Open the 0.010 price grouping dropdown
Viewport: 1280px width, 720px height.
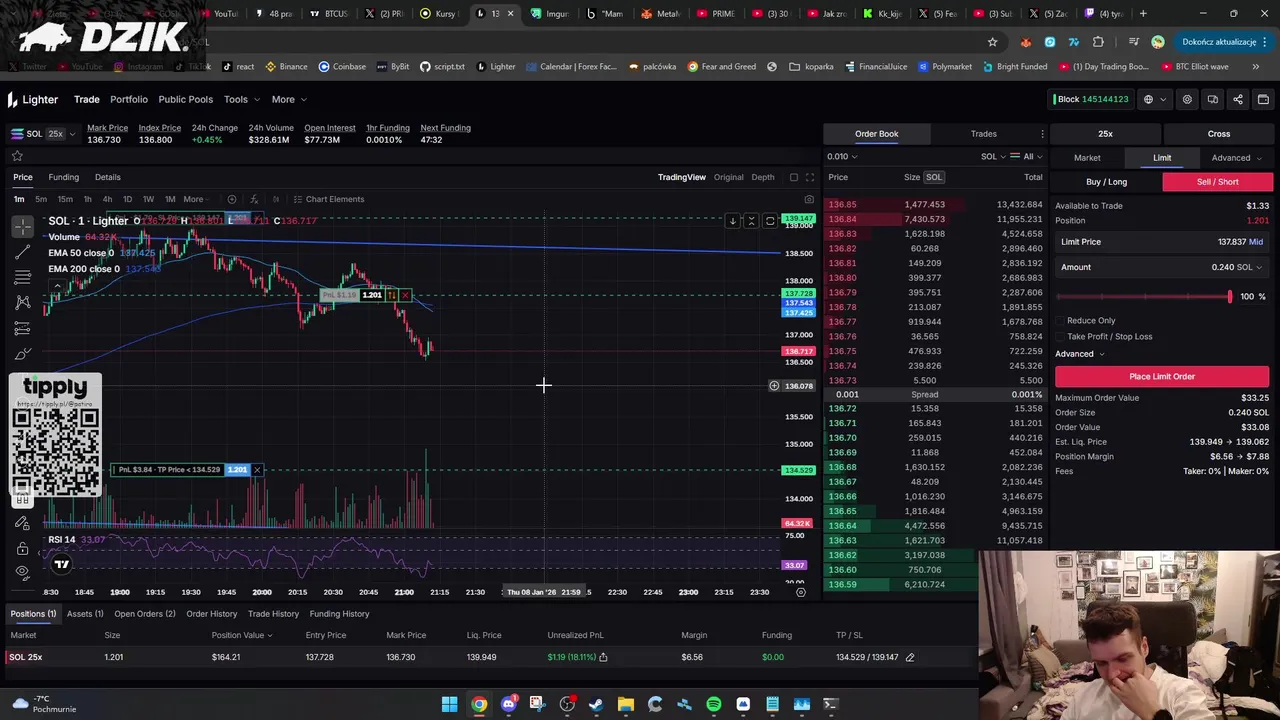(842, 156)
